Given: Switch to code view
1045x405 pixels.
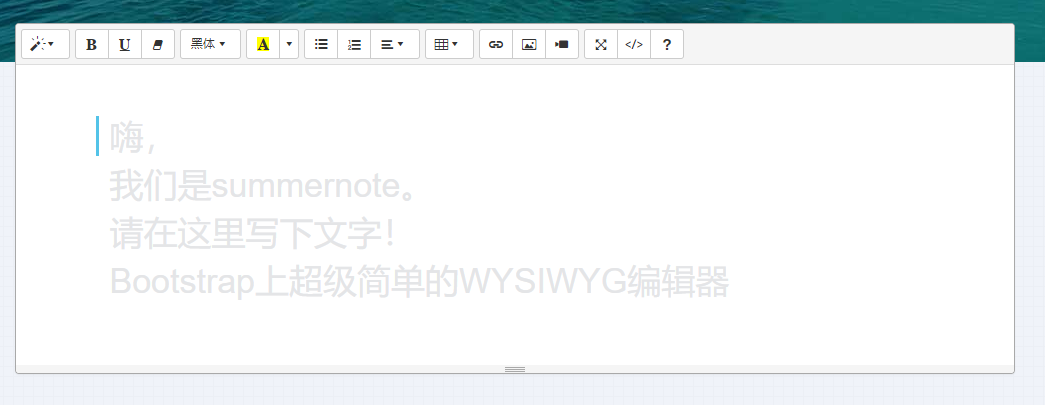Looking at the screenshot, I should click(634, 44).
